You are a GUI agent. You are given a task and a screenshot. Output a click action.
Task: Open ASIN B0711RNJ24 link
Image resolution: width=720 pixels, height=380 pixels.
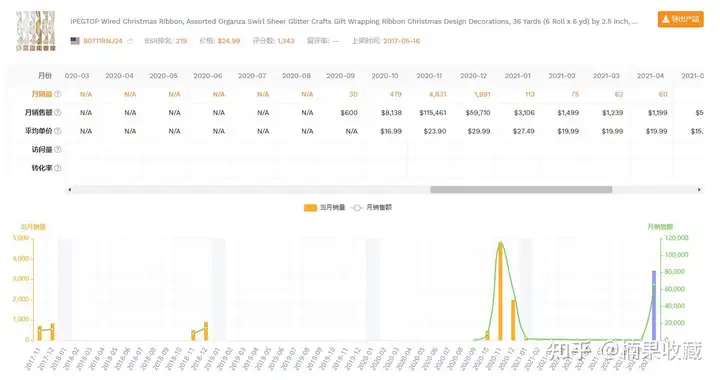[103, 41]
